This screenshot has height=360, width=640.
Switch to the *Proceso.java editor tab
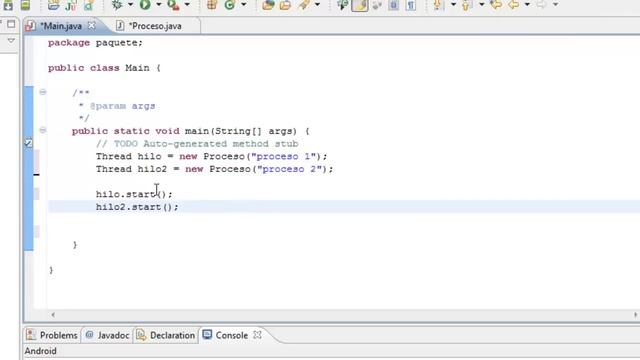[x=155, y=26]
